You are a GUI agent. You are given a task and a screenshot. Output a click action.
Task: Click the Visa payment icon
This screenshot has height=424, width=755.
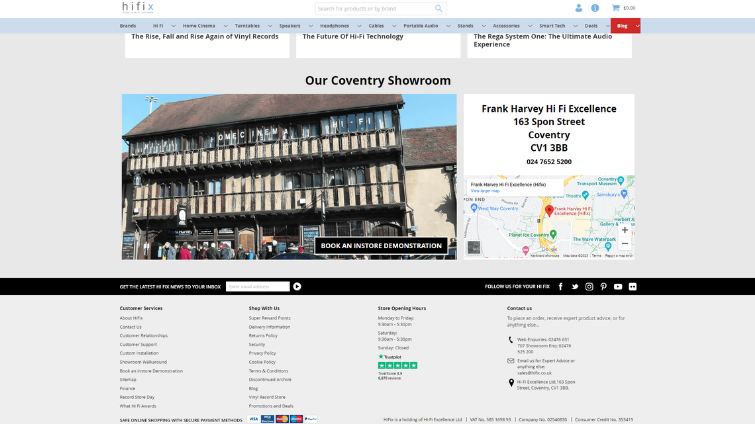tap(253, 419)
